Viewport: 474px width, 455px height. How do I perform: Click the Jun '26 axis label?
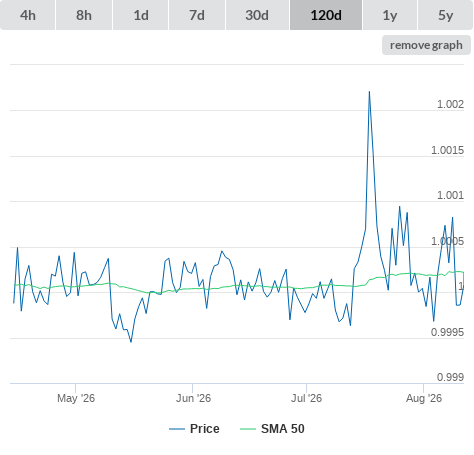tap(193, 398)
